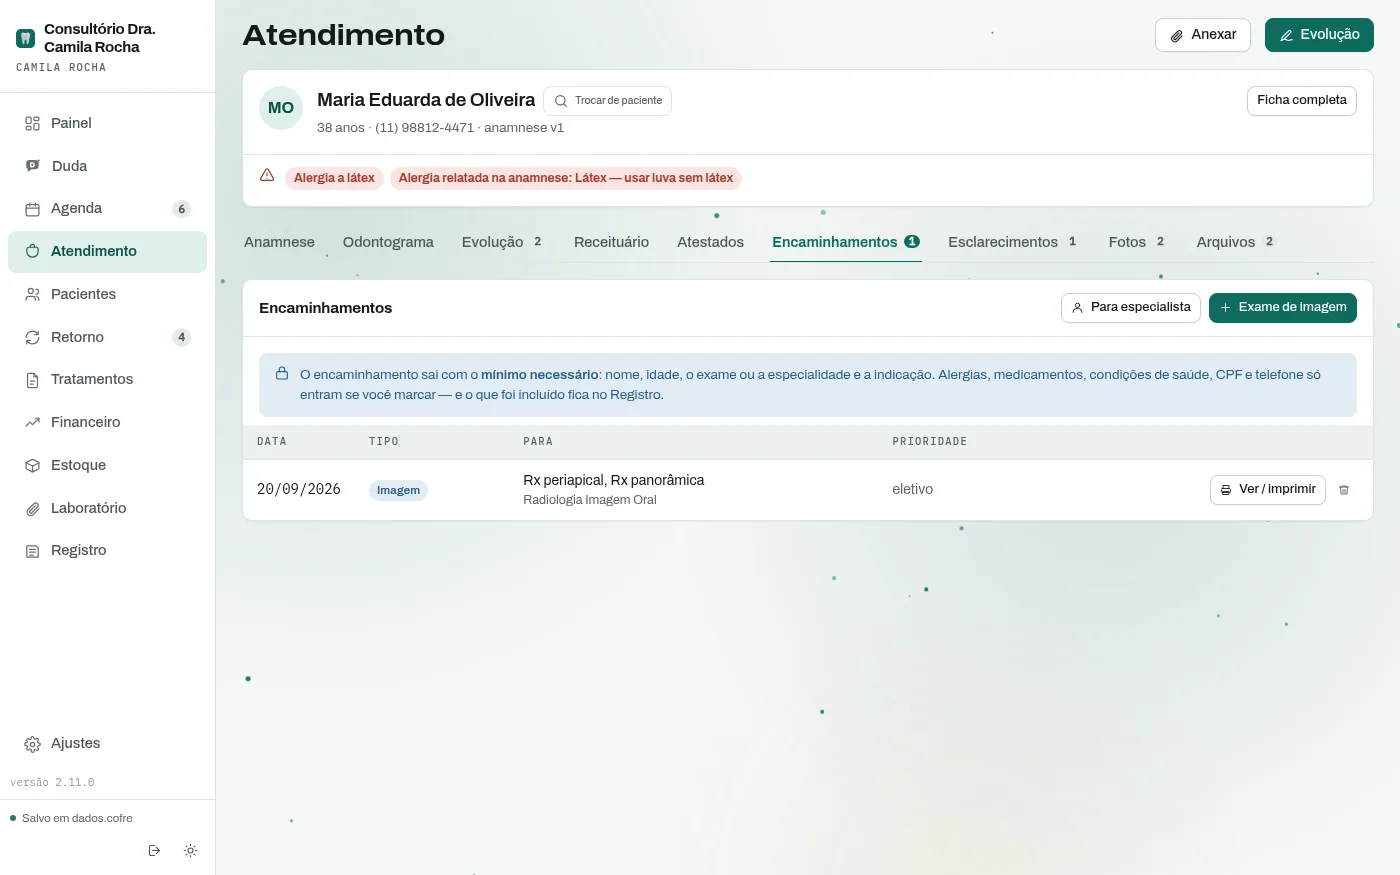
Task: Click Ver / imprimir for the referral
Action: [1268, 490]
